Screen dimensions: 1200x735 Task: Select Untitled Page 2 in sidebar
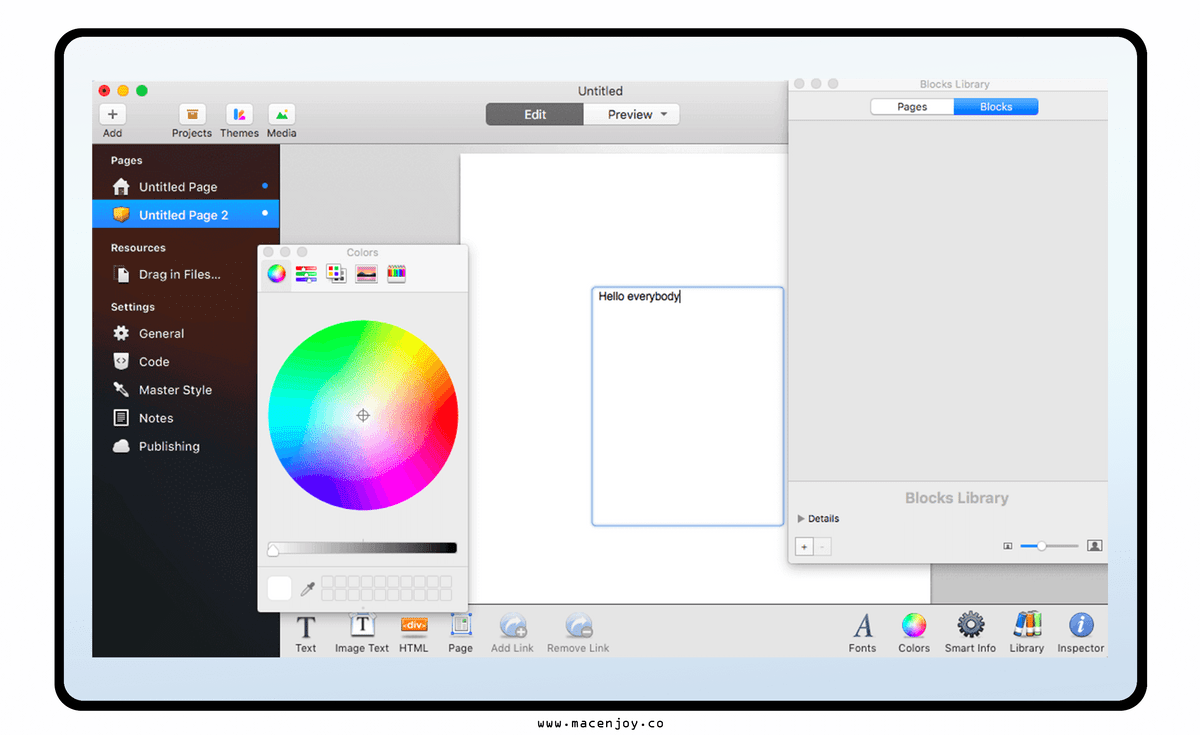pos(186,215)
